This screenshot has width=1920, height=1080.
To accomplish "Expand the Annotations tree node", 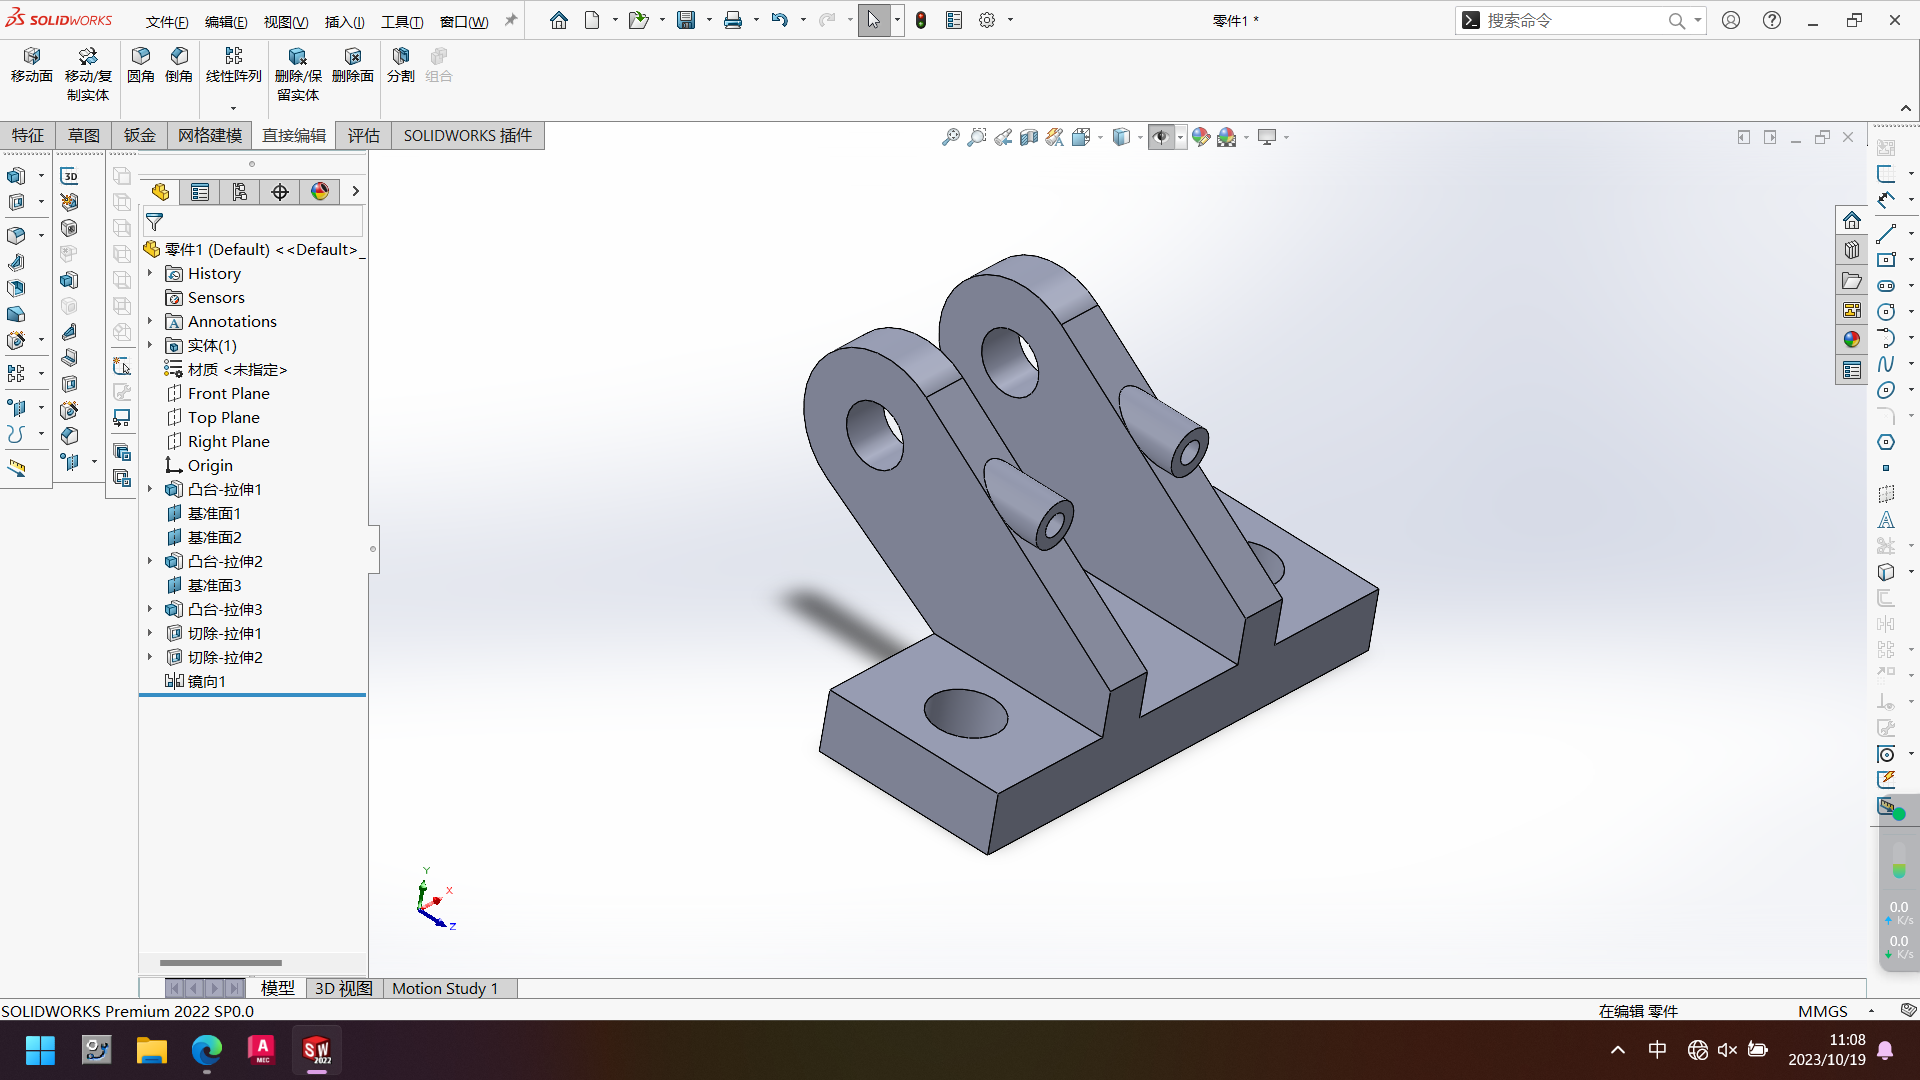I will click(x=150, y=321).
